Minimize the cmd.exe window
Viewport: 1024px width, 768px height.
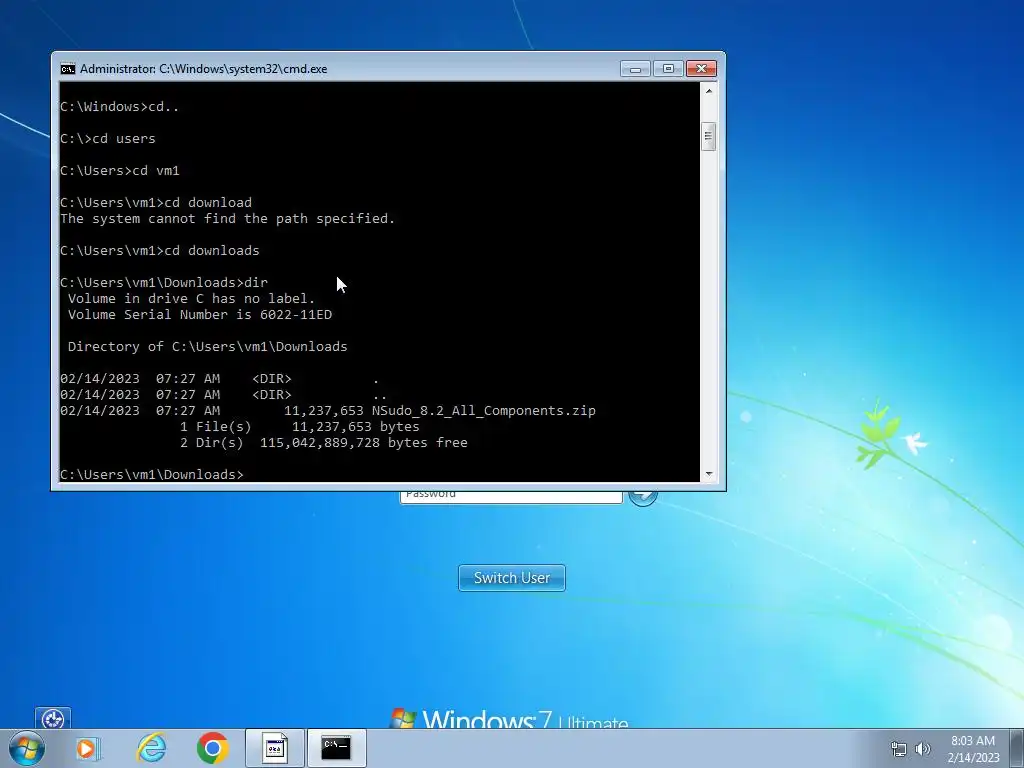(635, 69)
